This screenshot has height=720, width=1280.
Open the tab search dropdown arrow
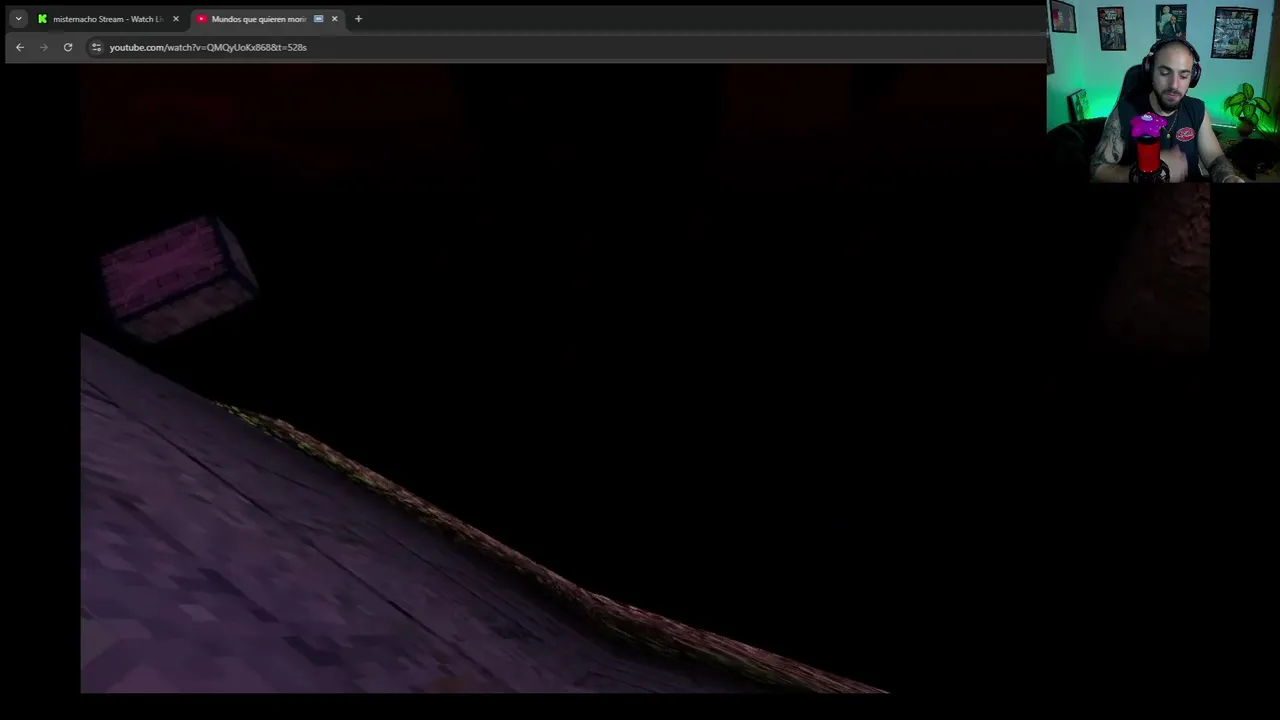[x=18, y=18]
